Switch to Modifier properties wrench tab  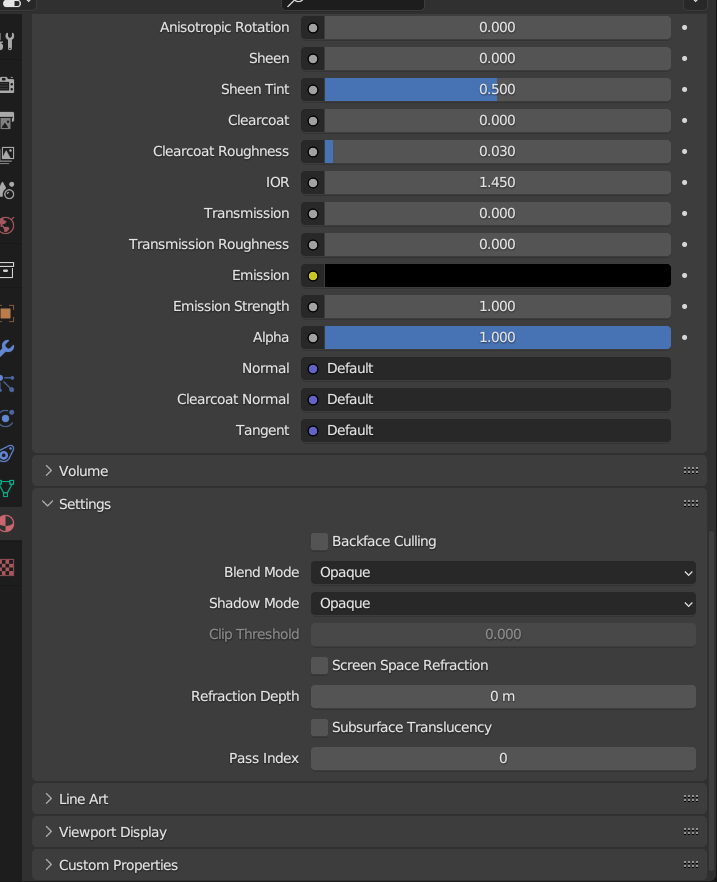point(7,348)
